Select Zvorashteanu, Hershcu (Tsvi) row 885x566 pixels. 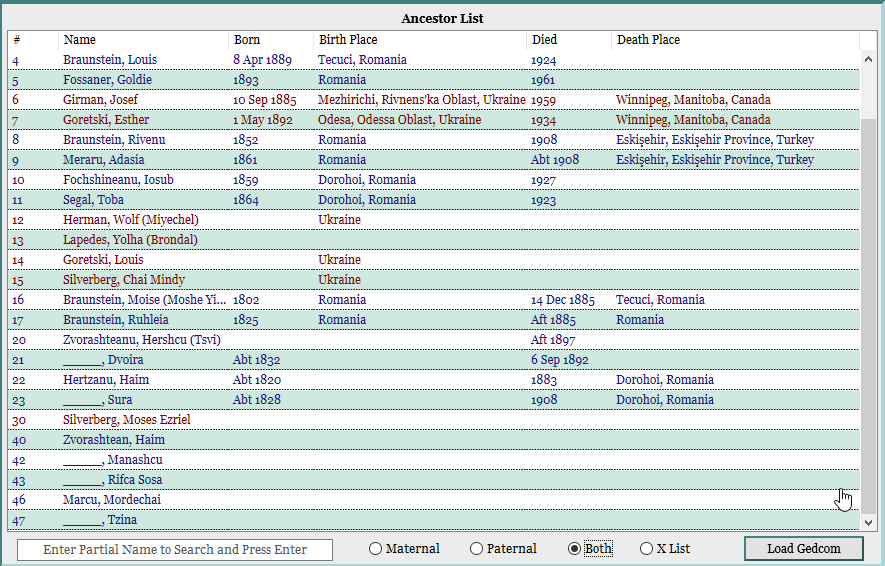click(433, 340)
